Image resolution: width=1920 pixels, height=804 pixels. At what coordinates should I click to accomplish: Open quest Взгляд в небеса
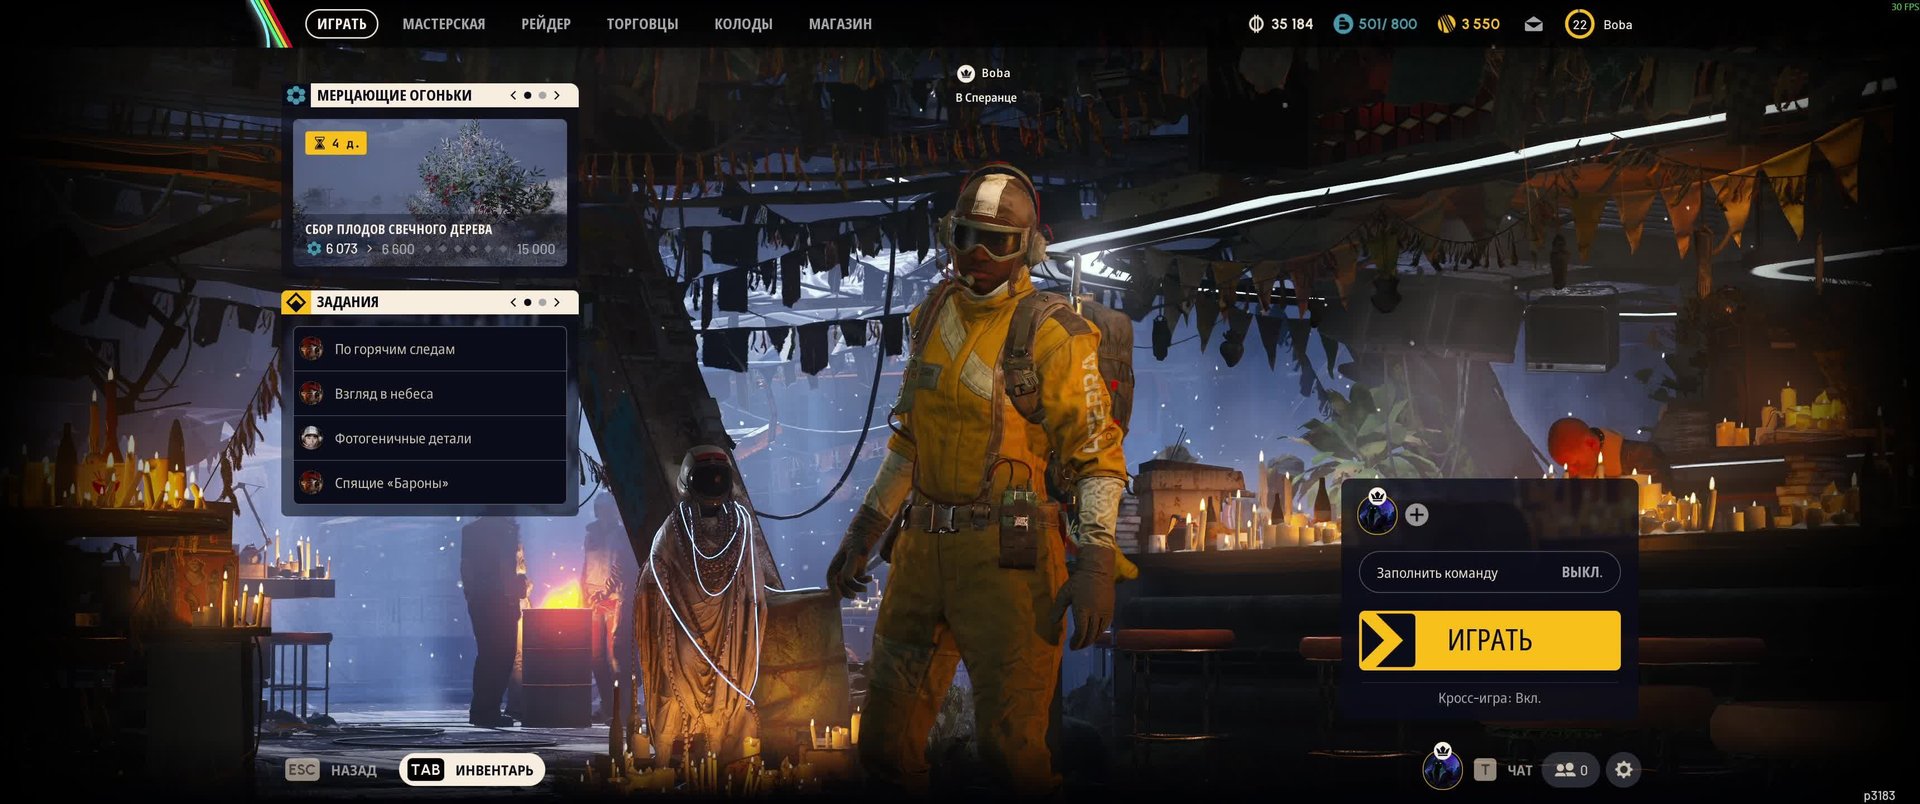pos(430,394)
